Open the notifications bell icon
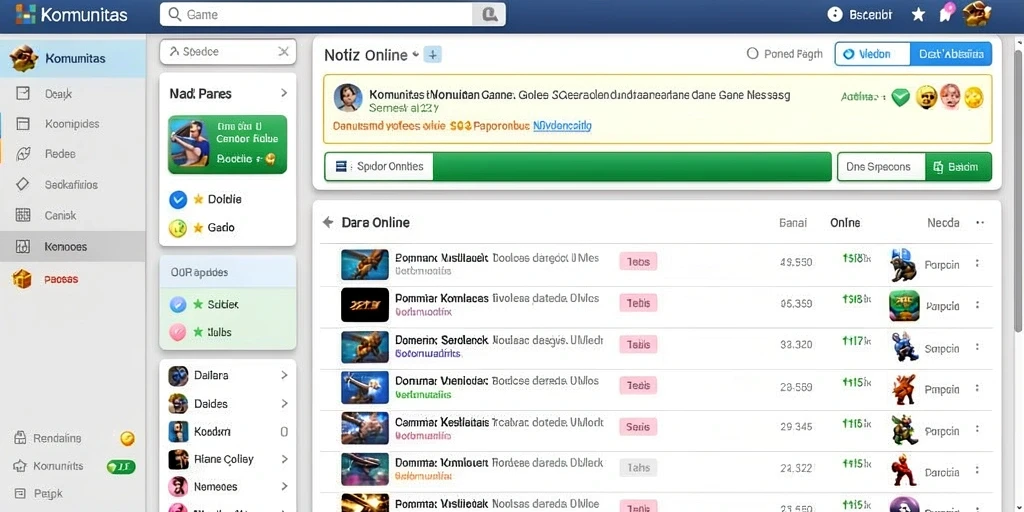 point(946,13)
